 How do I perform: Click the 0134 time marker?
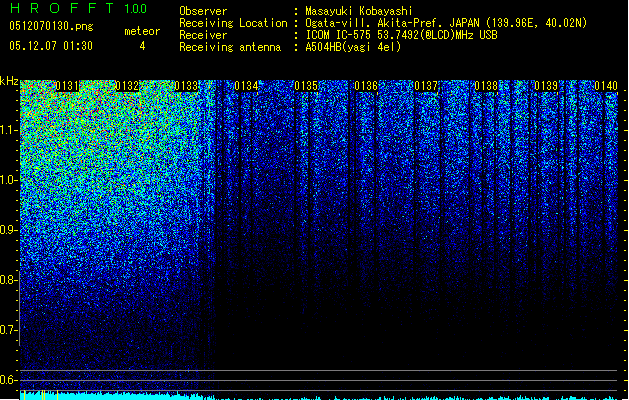tap(246, 86)
